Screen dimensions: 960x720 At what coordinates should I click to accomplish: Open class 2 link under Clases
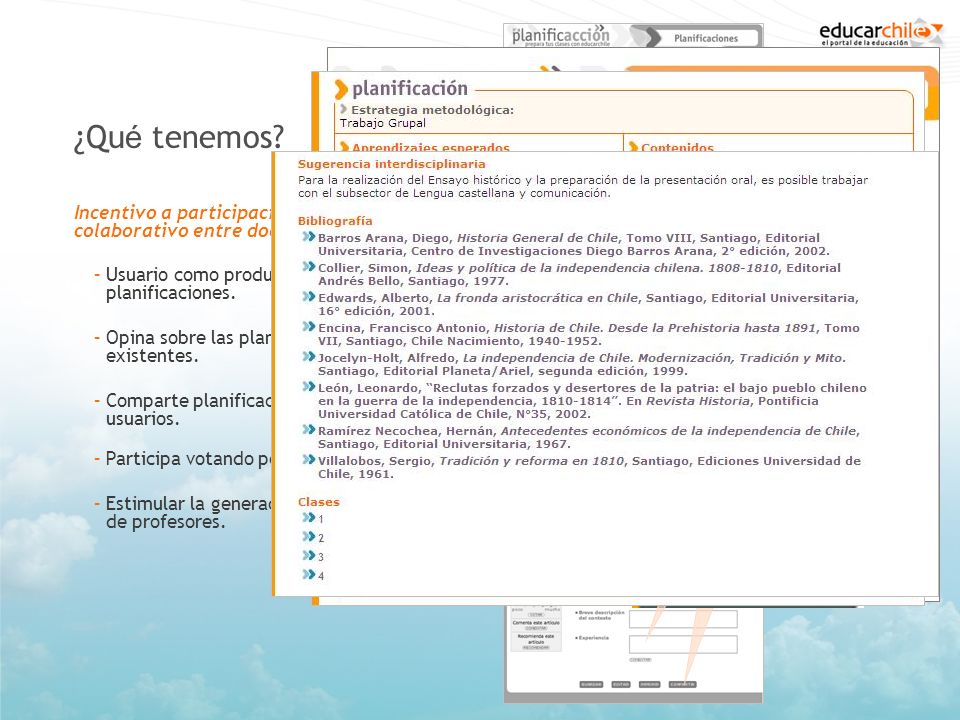pyautogui.click(x=321, y=538)
